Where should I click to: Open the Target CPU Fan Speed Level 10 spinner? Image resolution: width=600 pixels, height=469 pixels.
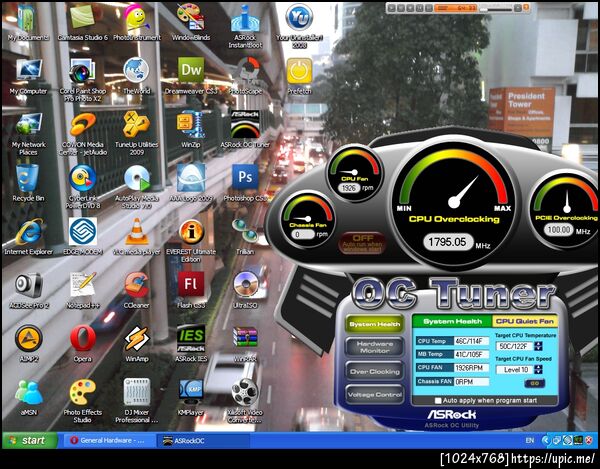coord(538,370)
